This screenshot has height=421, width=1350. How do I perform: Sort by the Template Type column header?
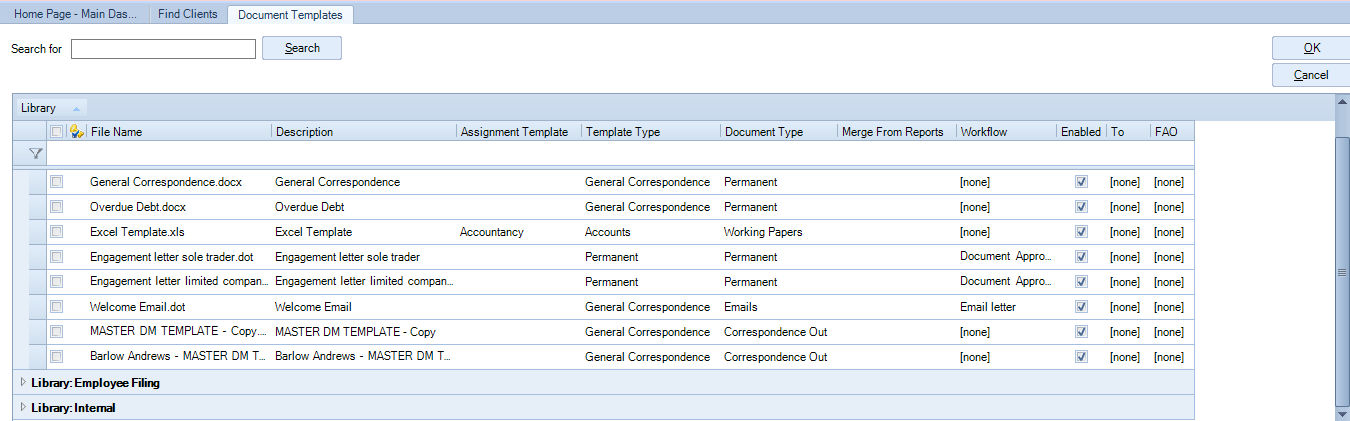651,131
